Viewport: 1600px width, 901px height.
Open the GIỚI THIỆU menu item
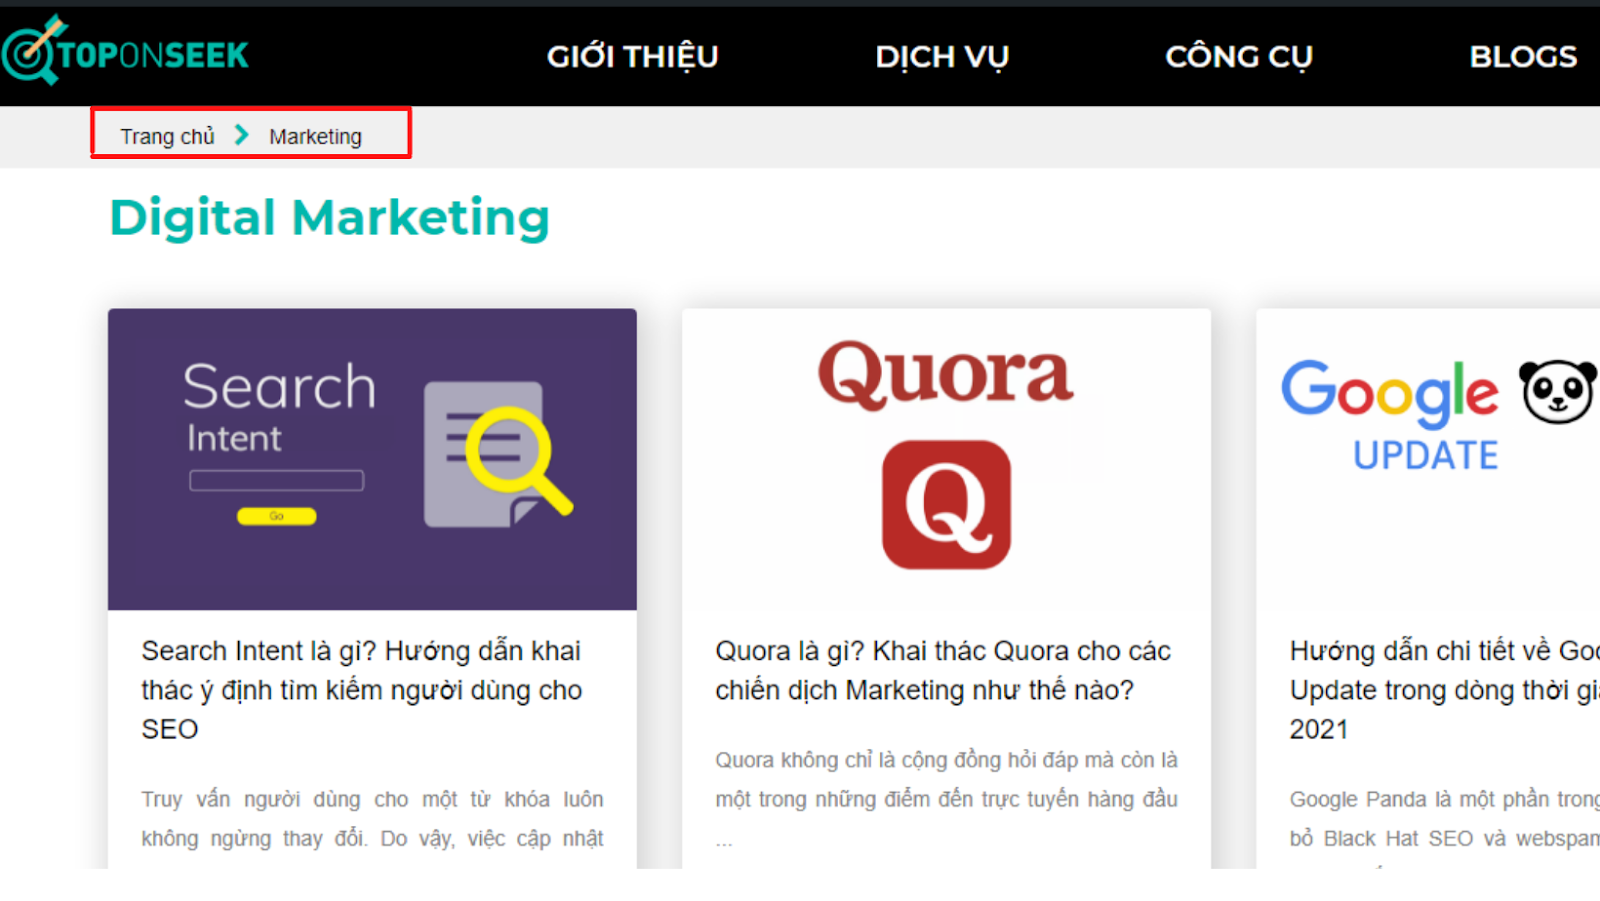tap(632, 57)
